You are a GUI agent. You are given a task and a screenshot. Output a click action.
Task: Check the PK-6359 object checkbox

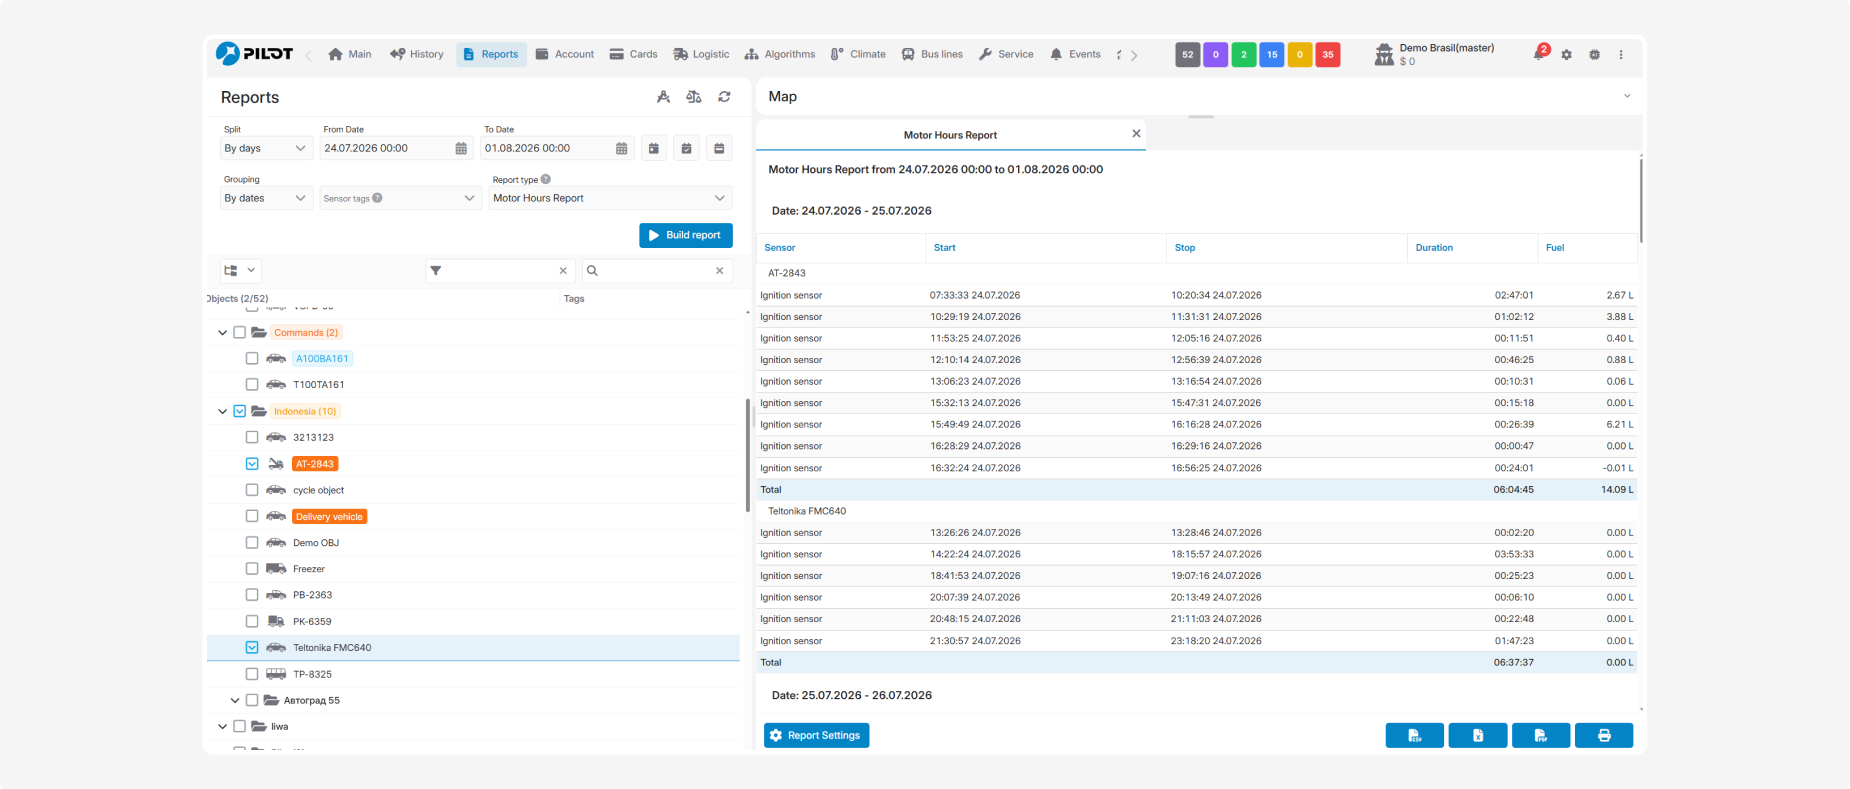252,622
